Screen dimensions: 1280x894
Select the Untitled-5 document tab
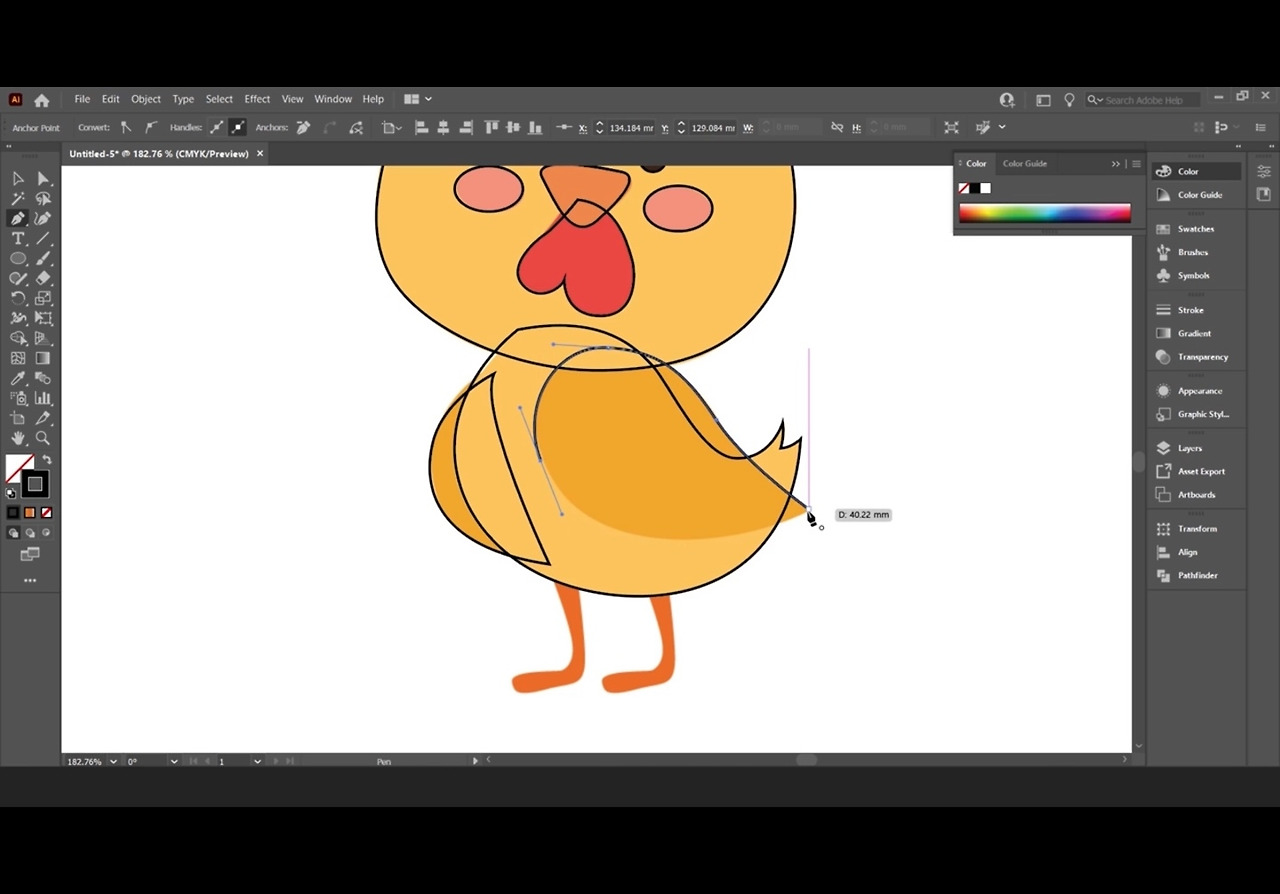coord(159,154)
